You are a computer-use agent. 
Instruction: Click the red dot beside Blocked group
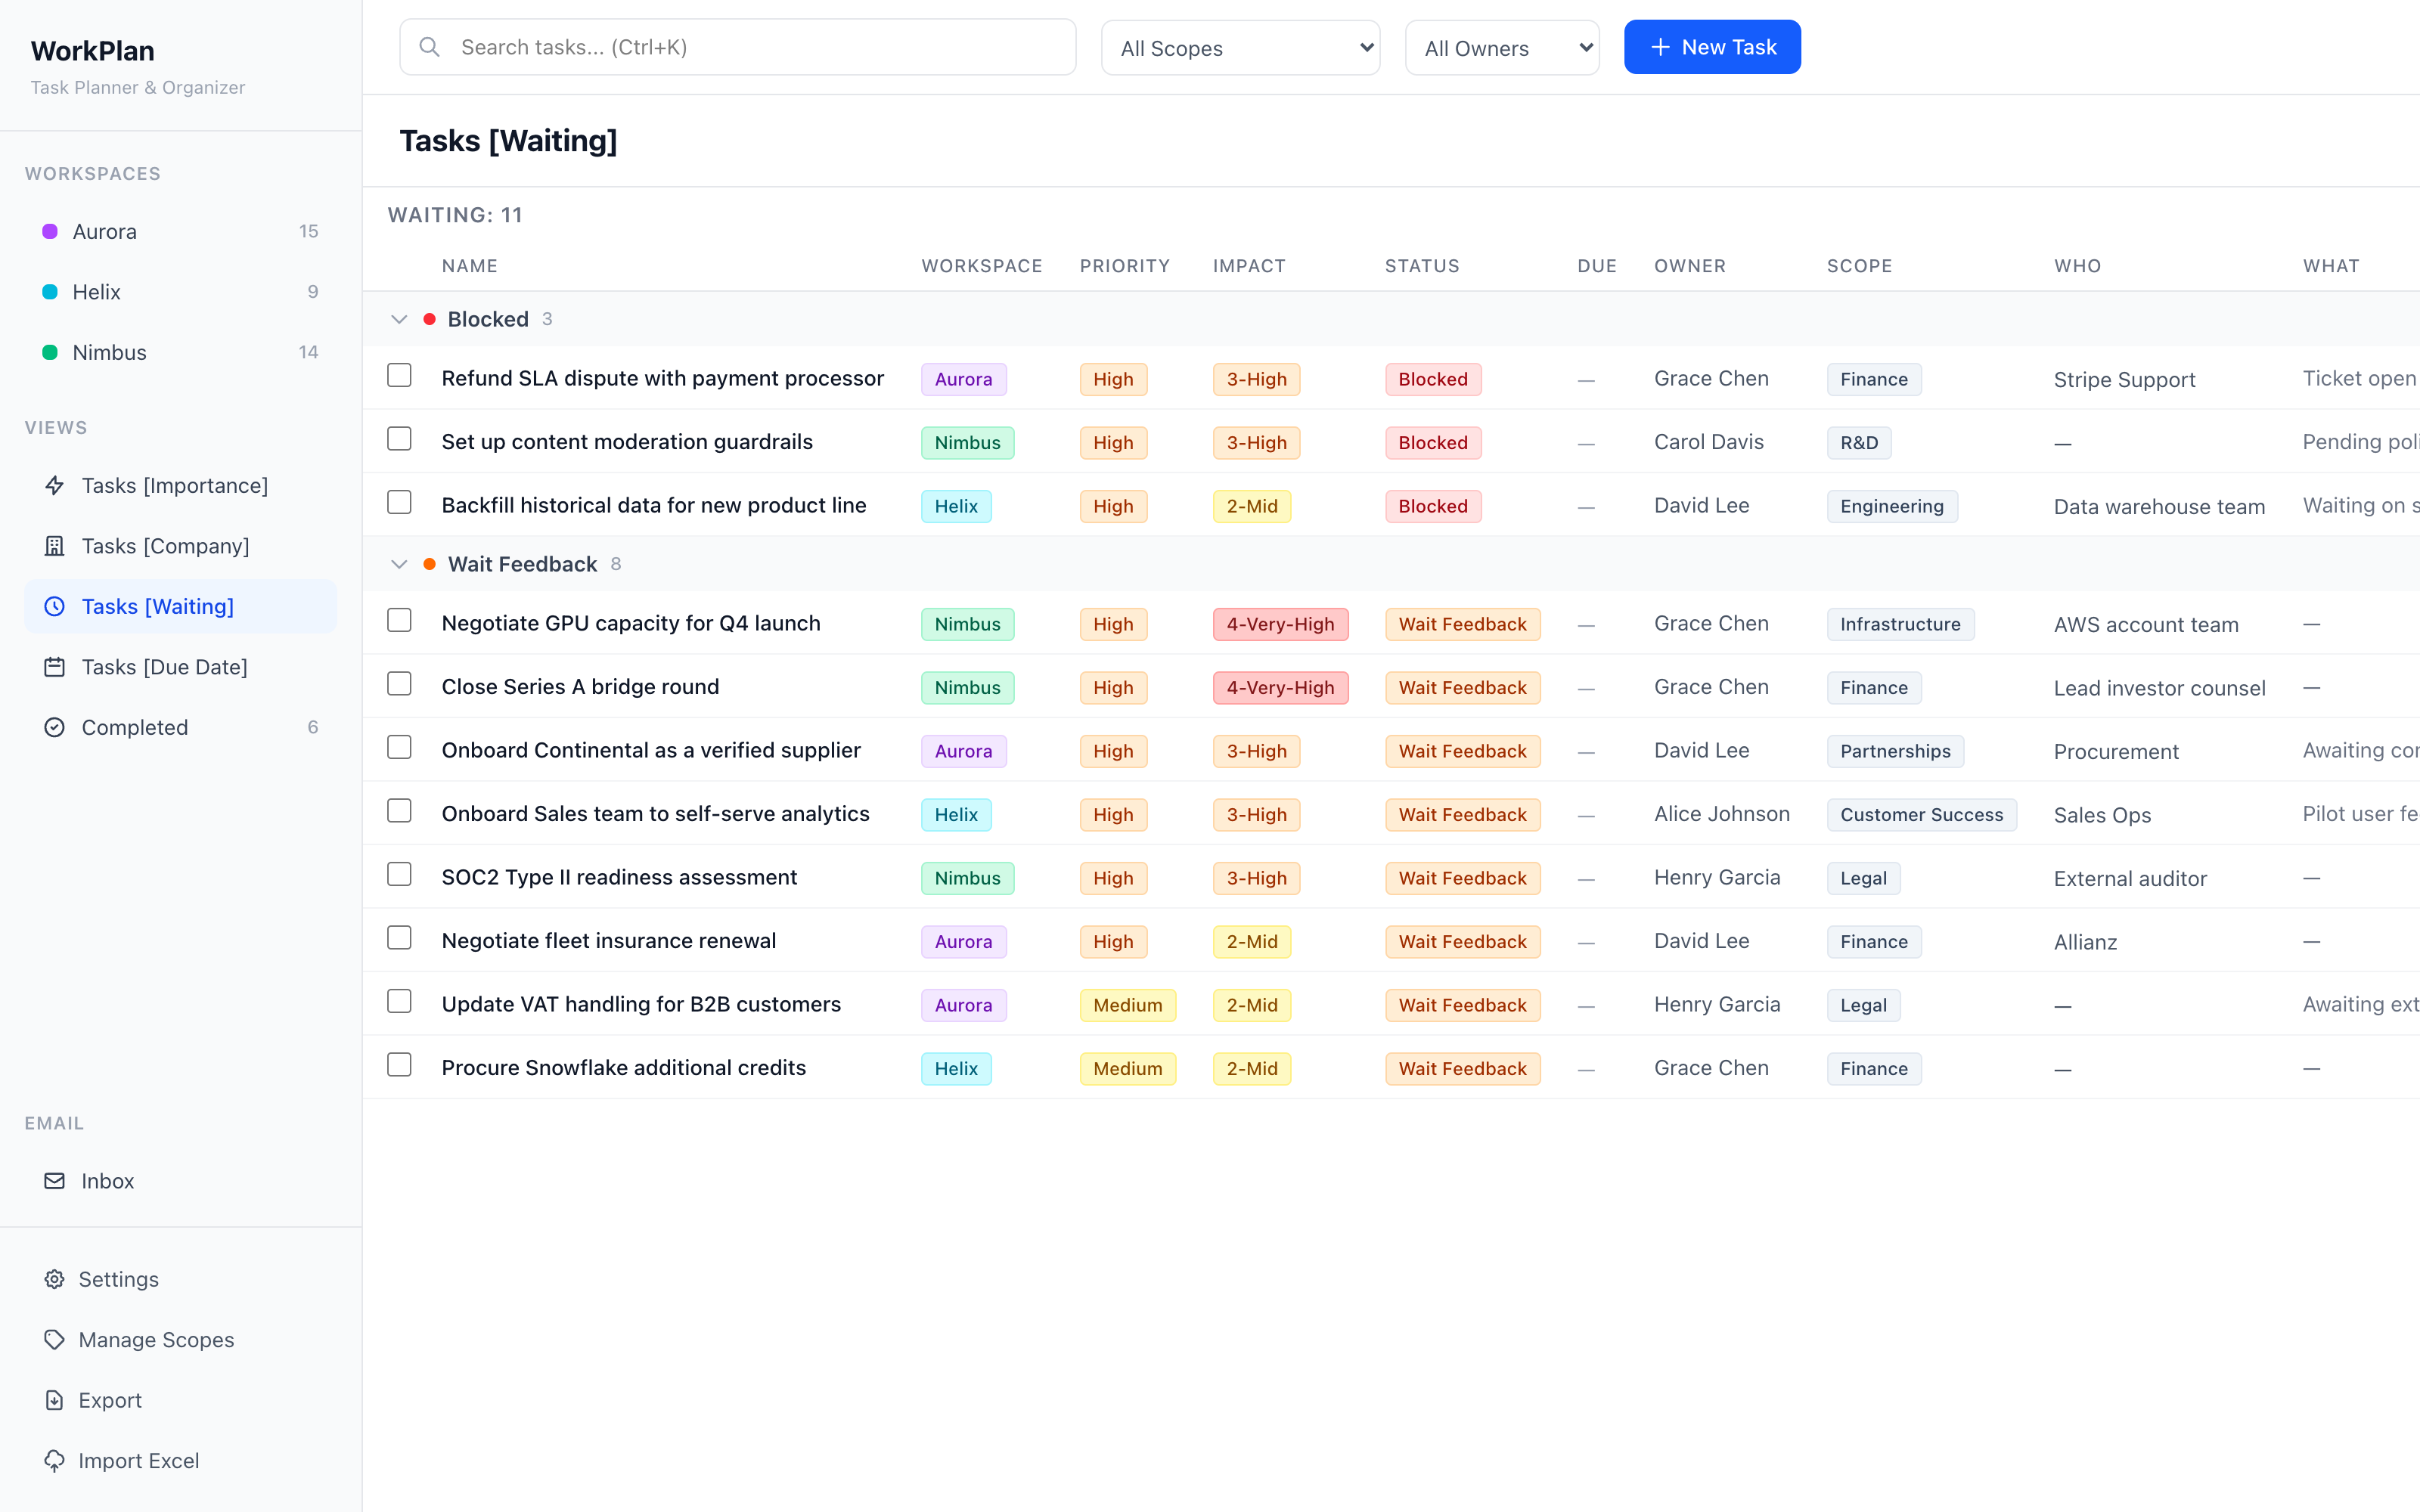click(x=430, y=320)
